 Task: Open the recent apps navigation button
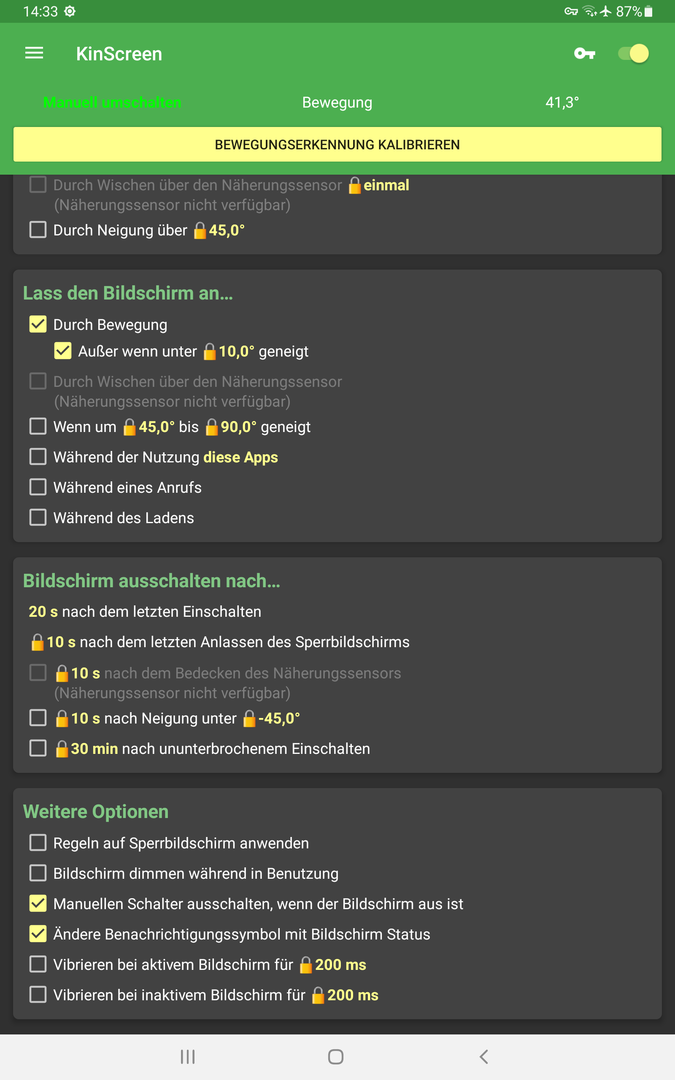tap(187, 1057)
